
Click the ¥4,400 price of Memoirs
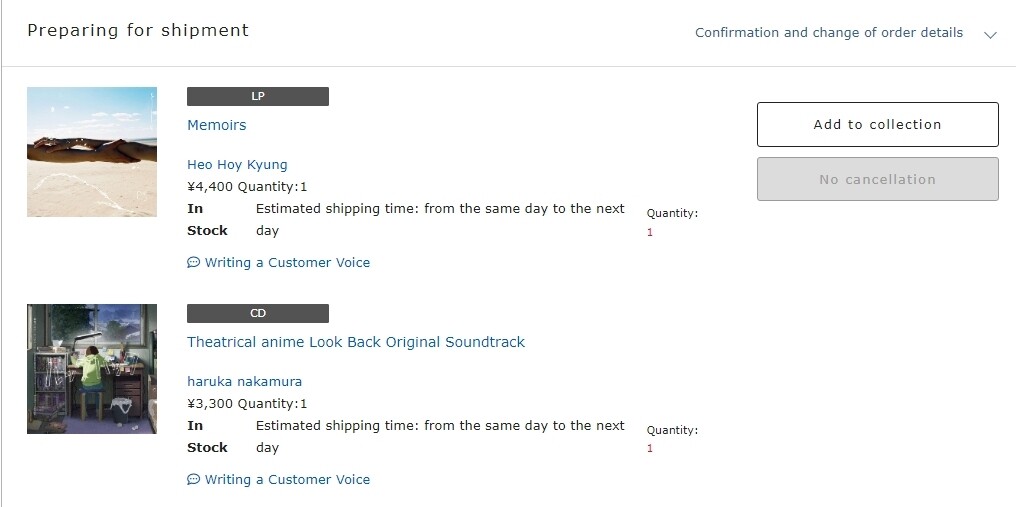(x=210, y=187)
